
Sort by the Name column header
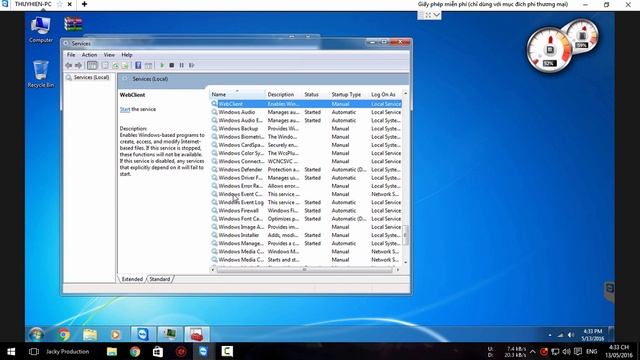[237, 94]
